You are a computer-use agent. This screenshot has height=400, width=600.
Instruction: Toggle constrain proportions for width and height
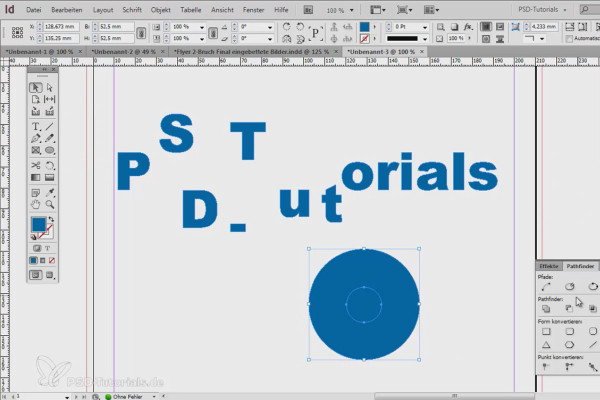(141, 33)
